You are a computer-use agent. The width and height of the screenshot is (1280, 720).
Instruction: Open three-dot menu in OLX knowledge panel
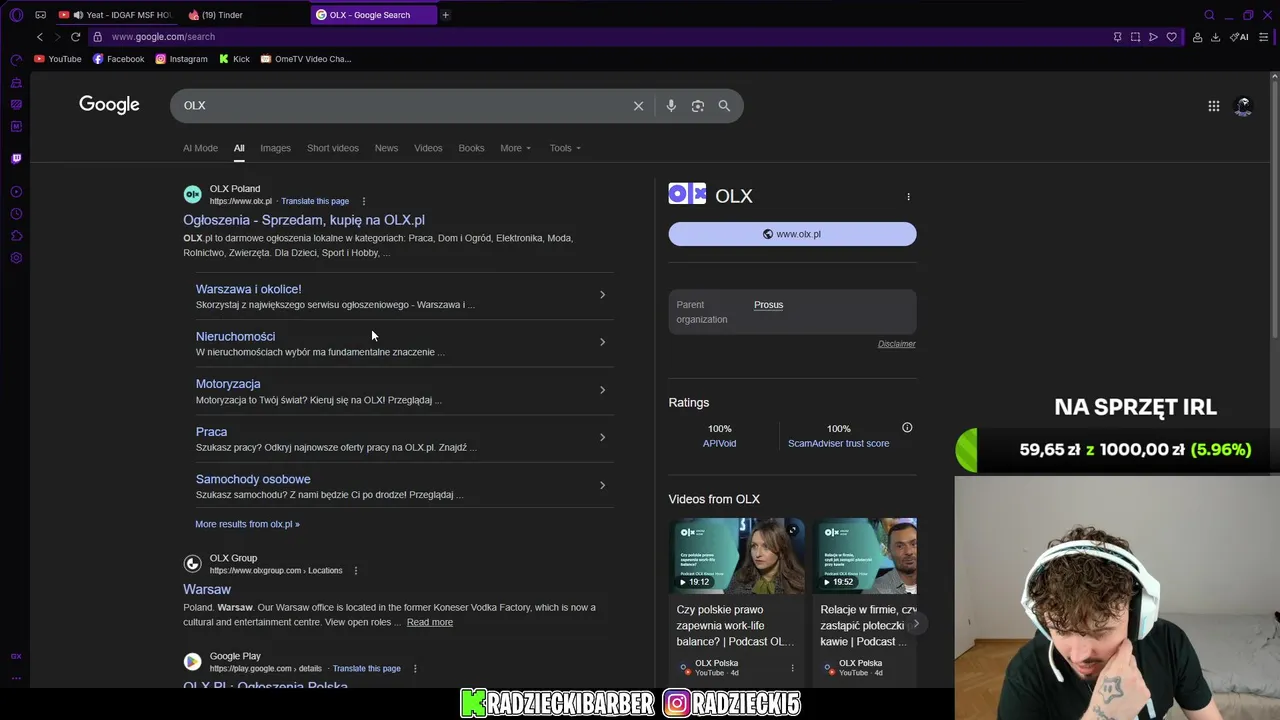[x=908, y=196]
